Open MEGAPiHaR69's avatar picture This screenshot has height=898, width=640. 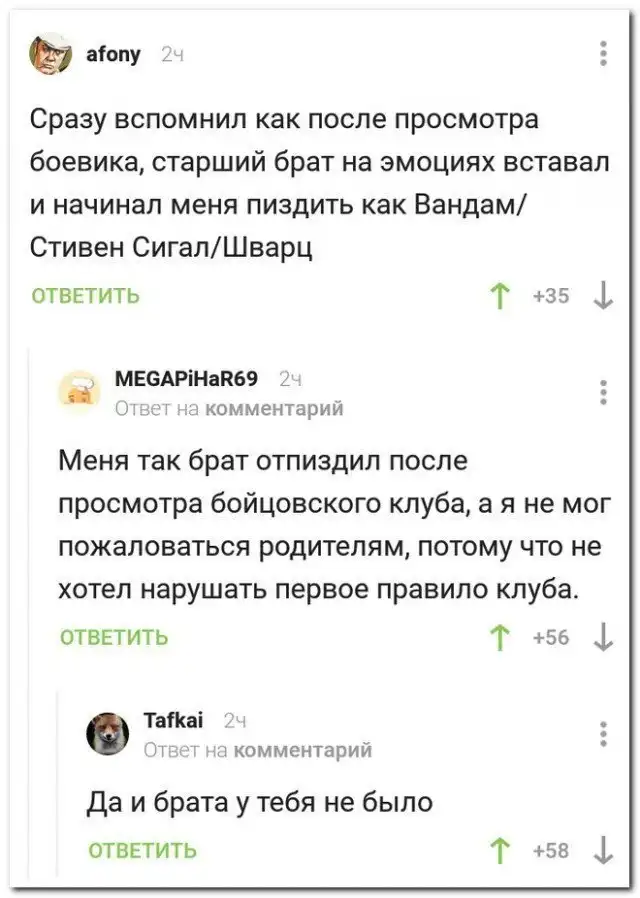point(79,390)
